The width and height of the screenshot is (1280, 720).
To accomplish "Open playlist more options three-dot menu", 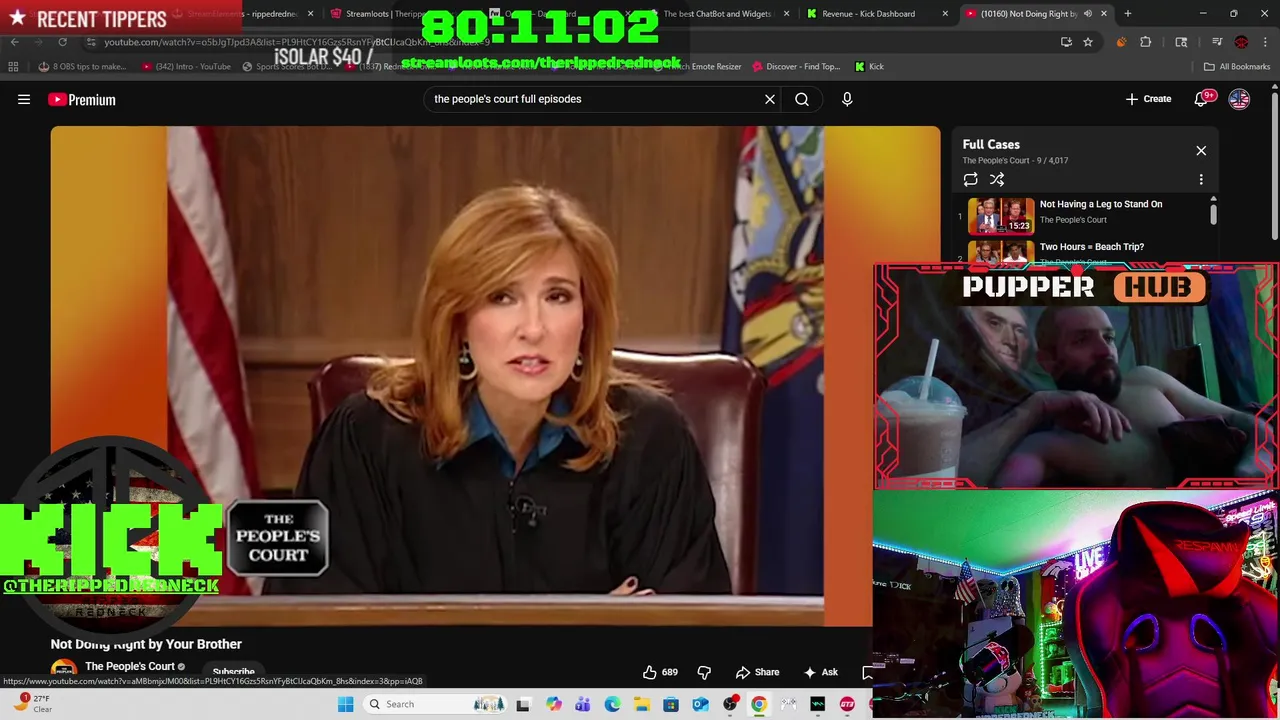I will [1201, 180].
